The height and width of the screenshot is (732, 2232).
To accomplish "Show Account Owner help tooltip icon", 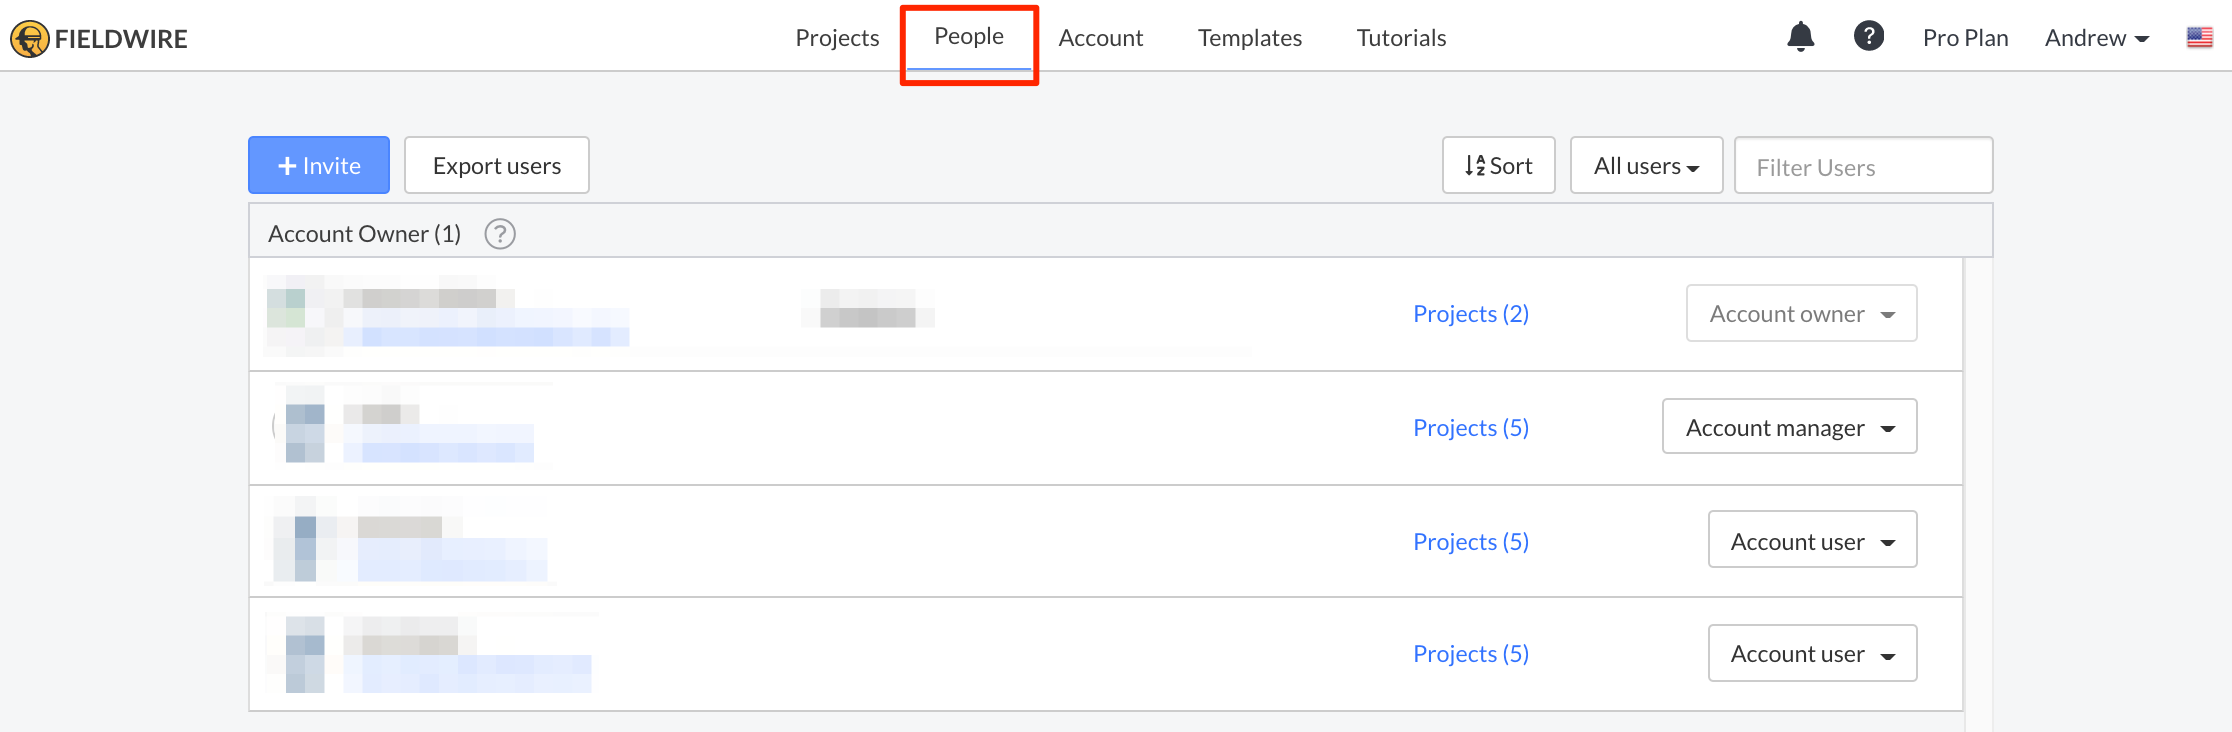I will tap(500, 234).
